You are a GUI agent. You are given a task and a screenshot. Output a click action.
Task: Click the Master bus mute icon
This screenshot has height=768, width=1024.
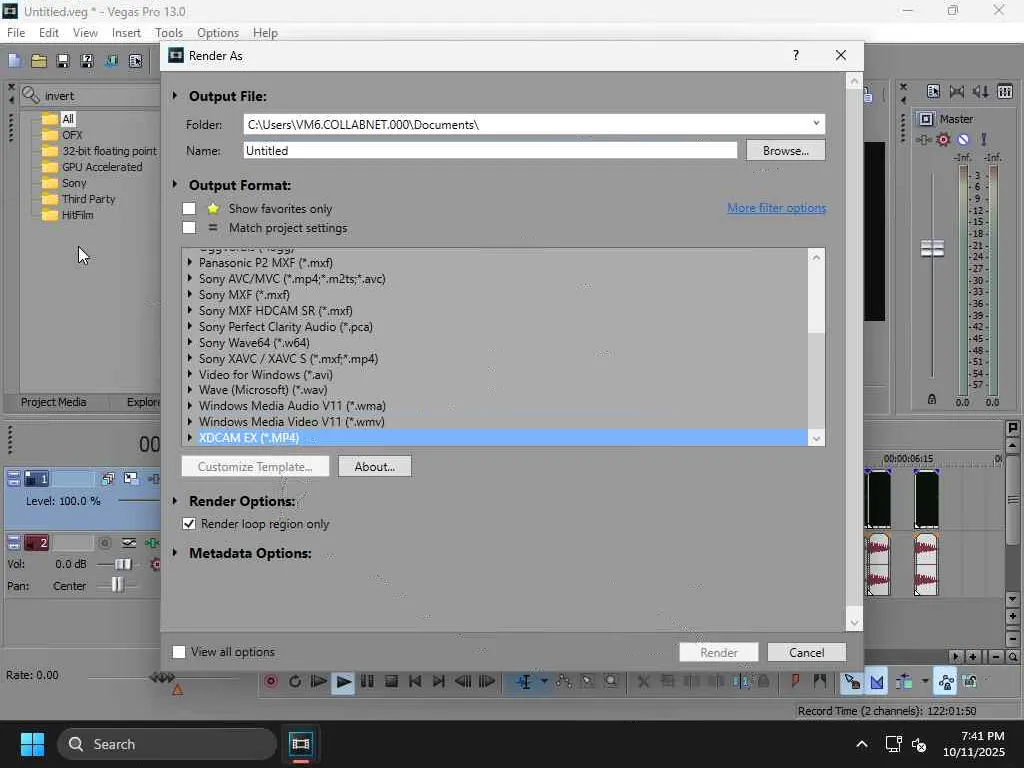[x=963, y=139]
